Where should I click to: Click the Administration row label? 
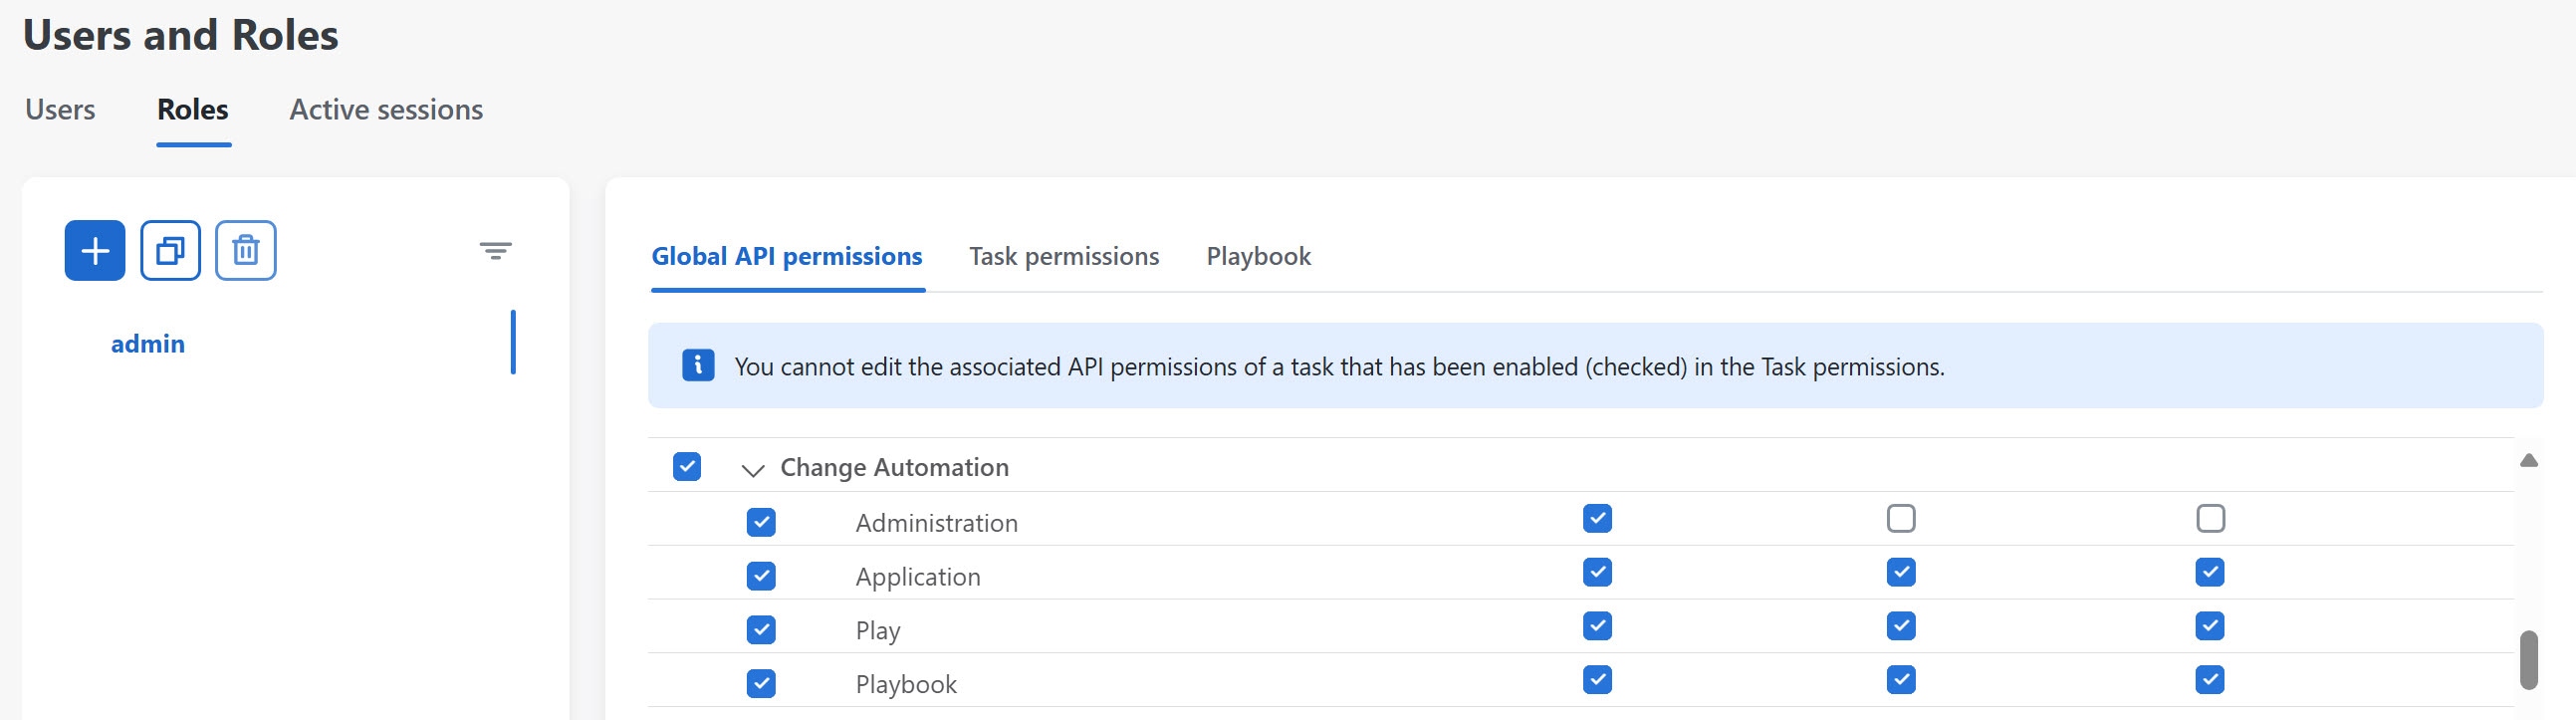pyautogui.click(x=936, y=523)
